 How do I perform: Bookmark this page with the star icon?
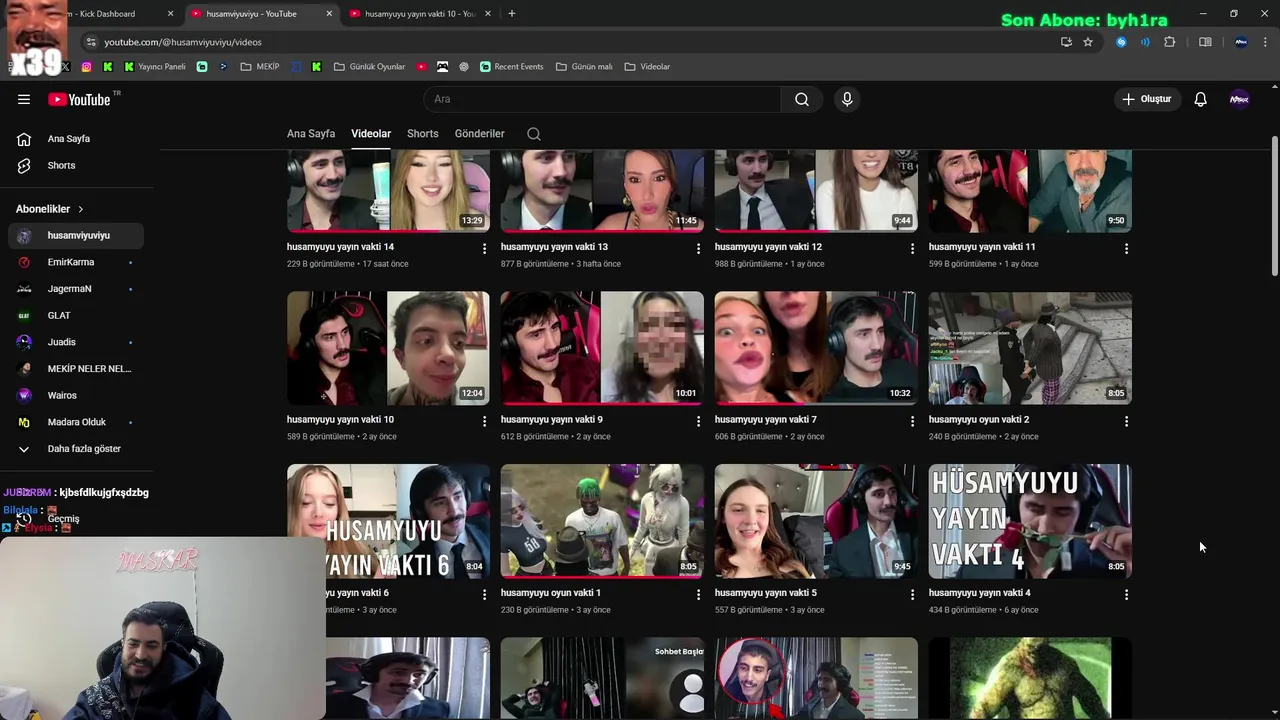(1088, 42)
